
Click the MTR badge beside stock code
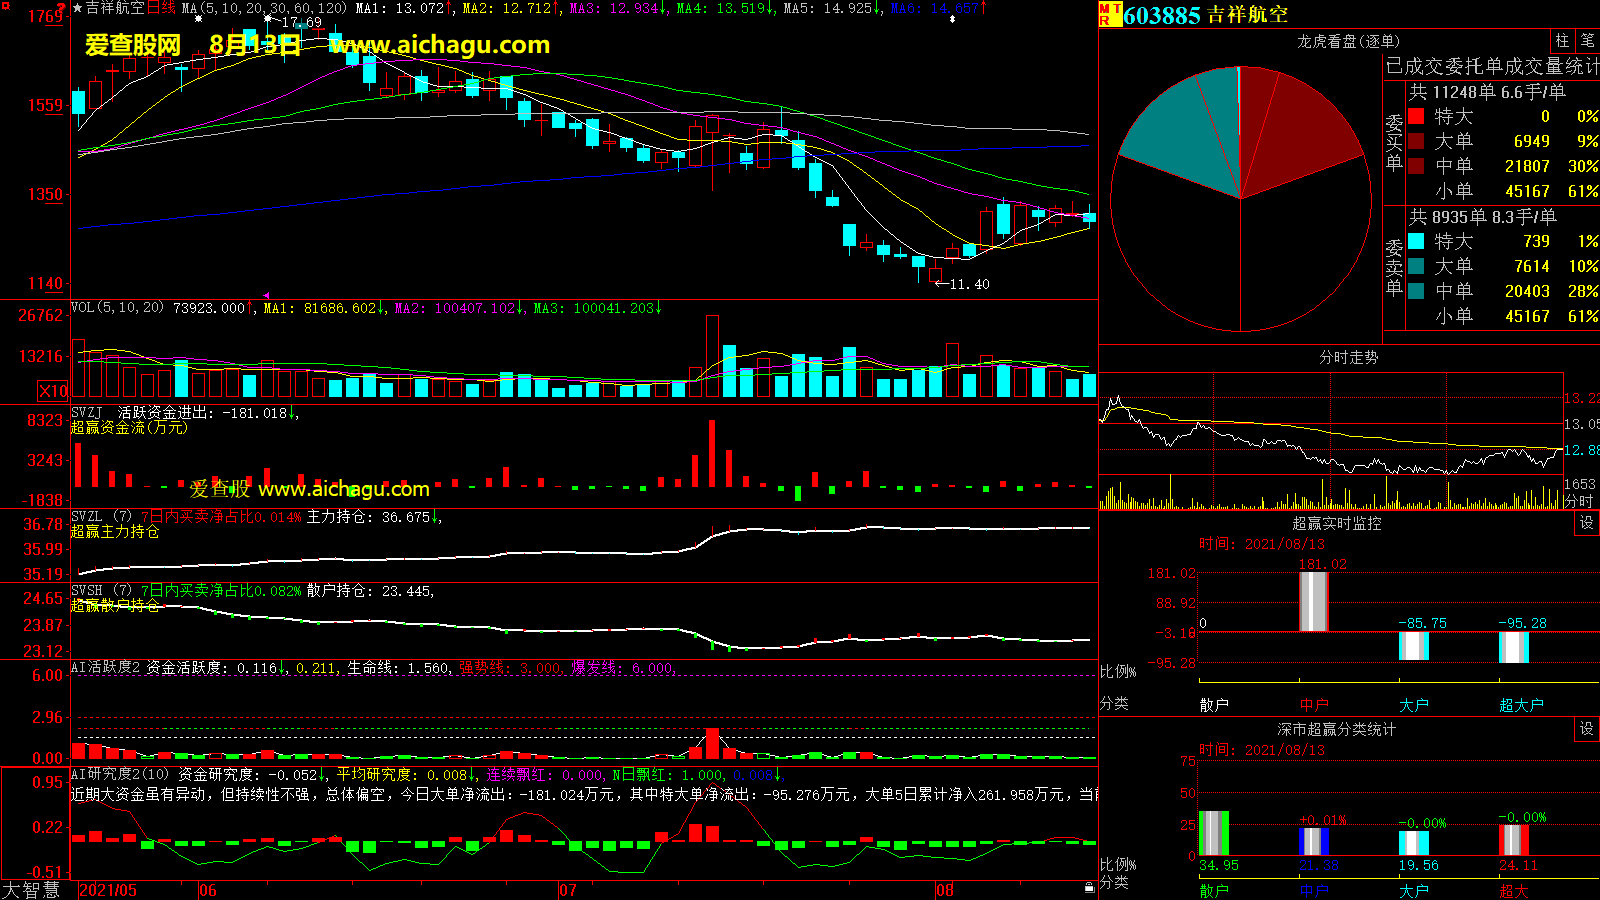pyautogui.click(x=1109, y=14)
